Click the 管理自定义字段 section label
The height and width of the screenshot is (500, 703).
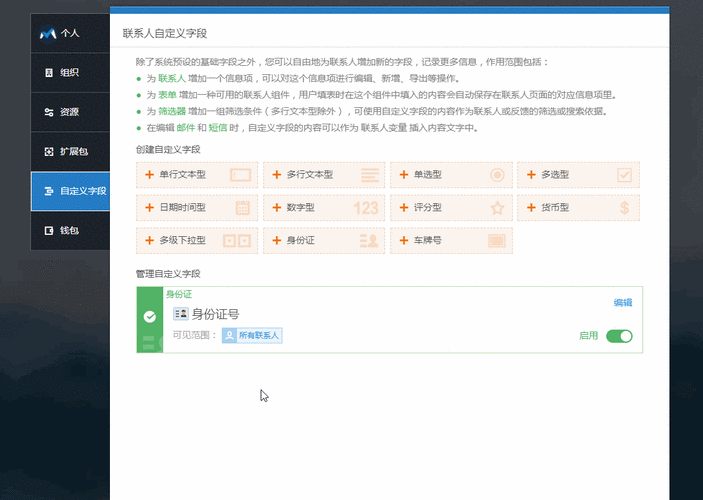click(168, 274)
